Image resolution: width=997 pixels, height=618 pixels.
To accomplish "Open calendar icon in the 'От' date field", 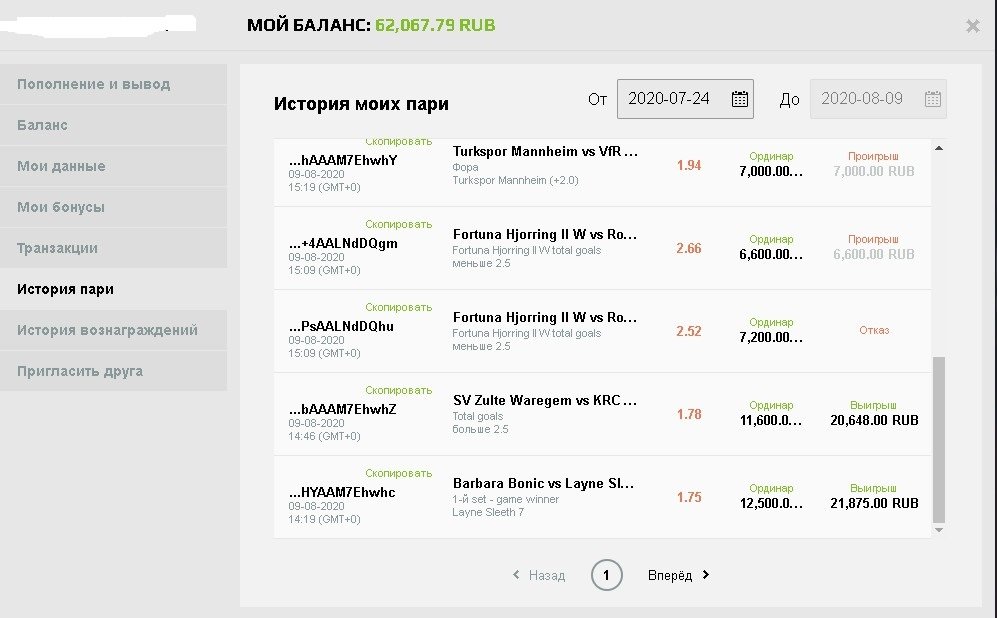I will (x=740, y=98).
